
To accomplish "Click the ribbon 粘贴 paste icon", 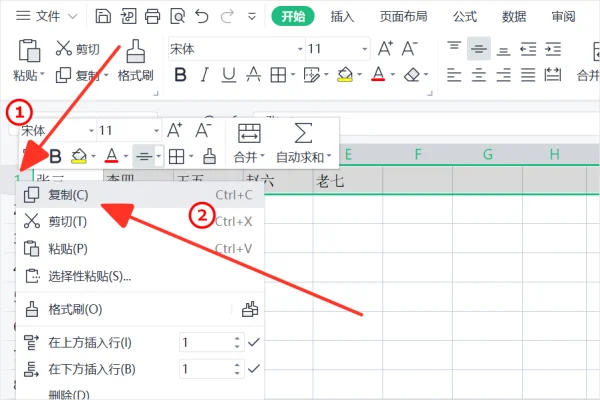I will point(29,50).
